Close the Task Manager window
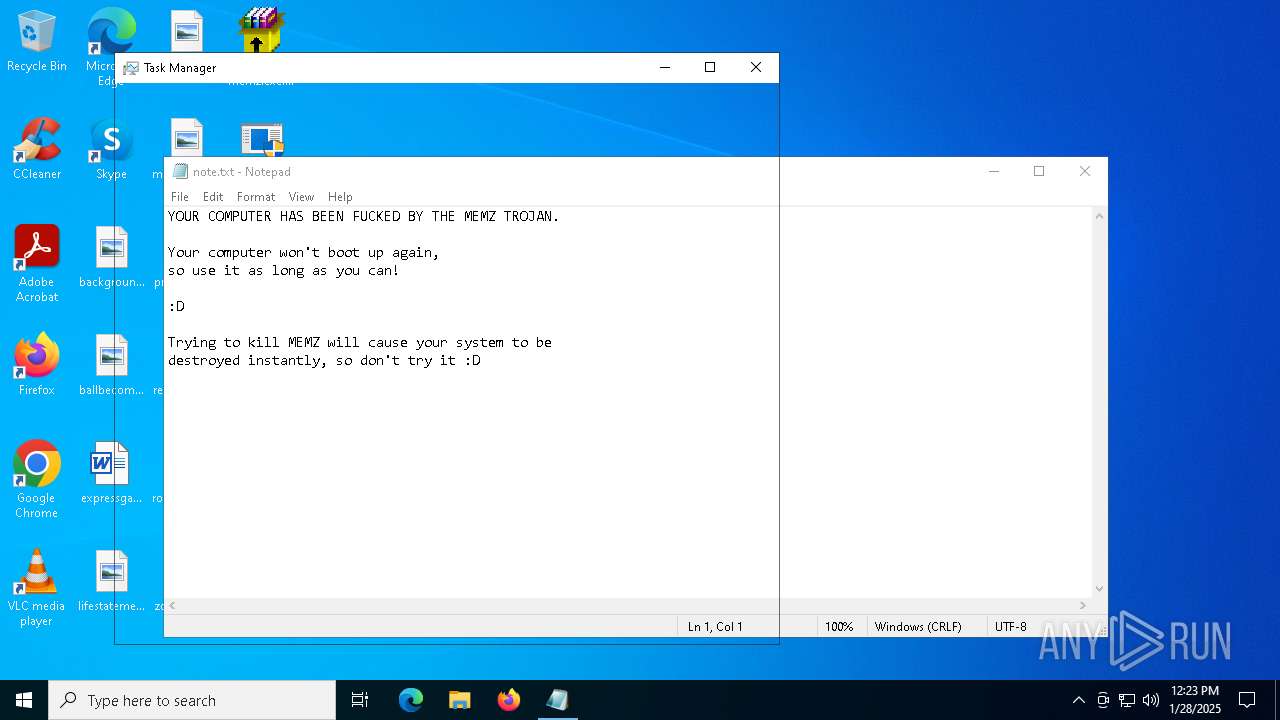This screenshot has width=1280, height=720. coord(756,67)
